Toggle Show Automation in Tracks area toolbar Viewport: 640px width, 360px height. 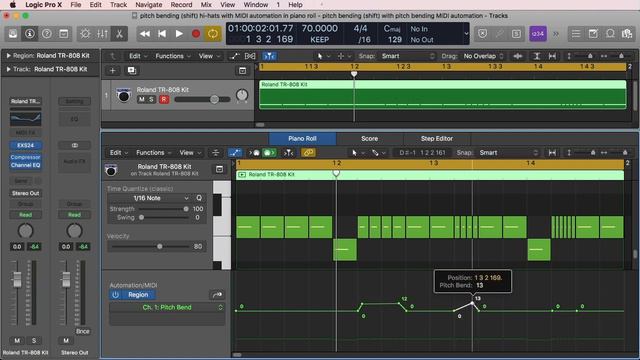click(234, 56)
